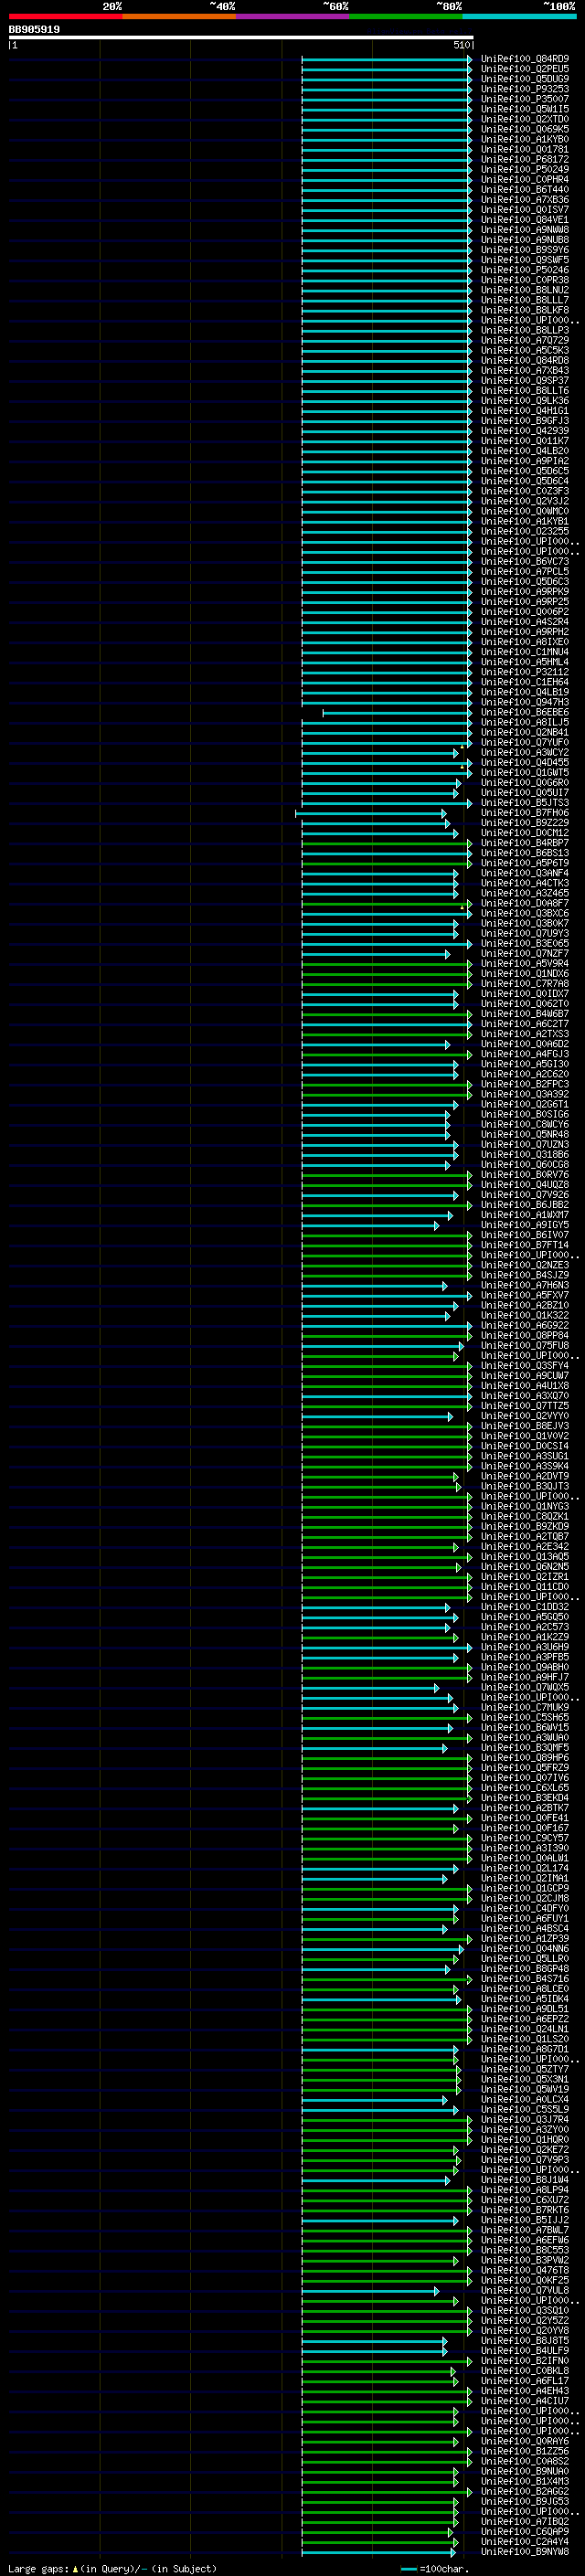Select hit UniRef100_Q2PEU5
Image resolution: width=585 pixels, height=2576 pixels.
(524, 69)
